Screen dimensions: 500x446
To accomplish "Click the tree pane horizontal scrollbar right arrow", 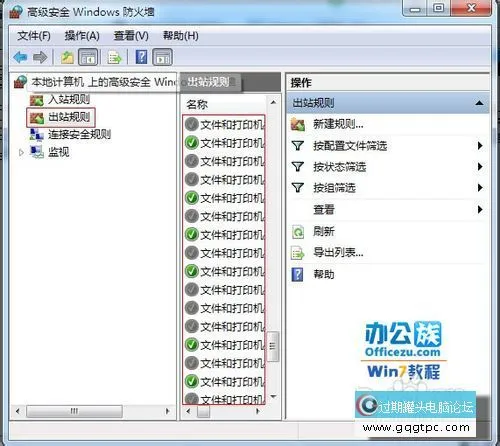I will pyautogui.click(x=168, y=411).
